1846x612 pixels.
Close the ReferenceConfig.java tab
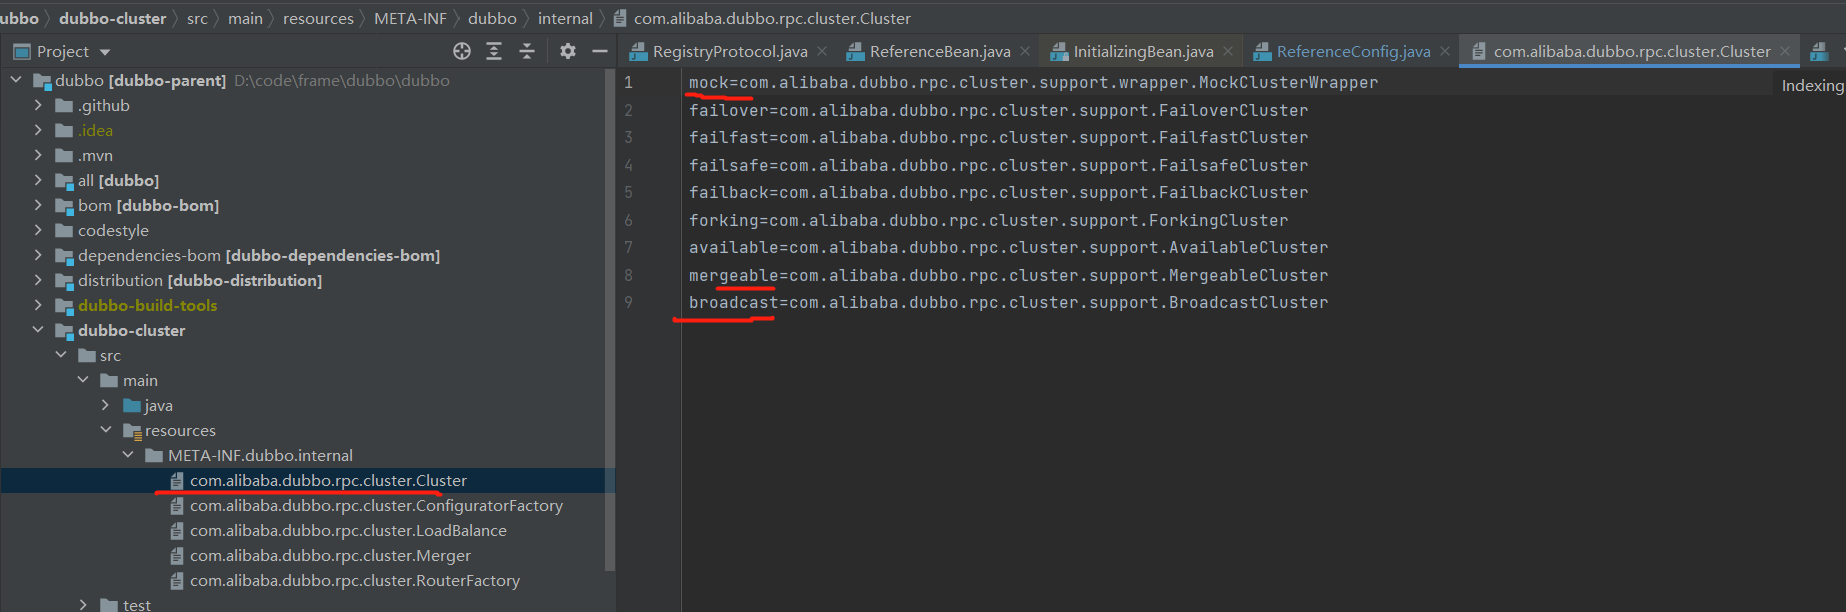(x=1445, y=51)
